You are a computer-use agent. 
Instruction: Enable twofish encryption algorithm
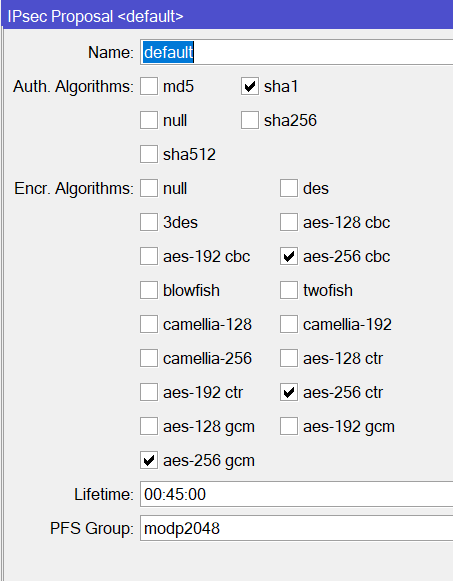point(289,290)
